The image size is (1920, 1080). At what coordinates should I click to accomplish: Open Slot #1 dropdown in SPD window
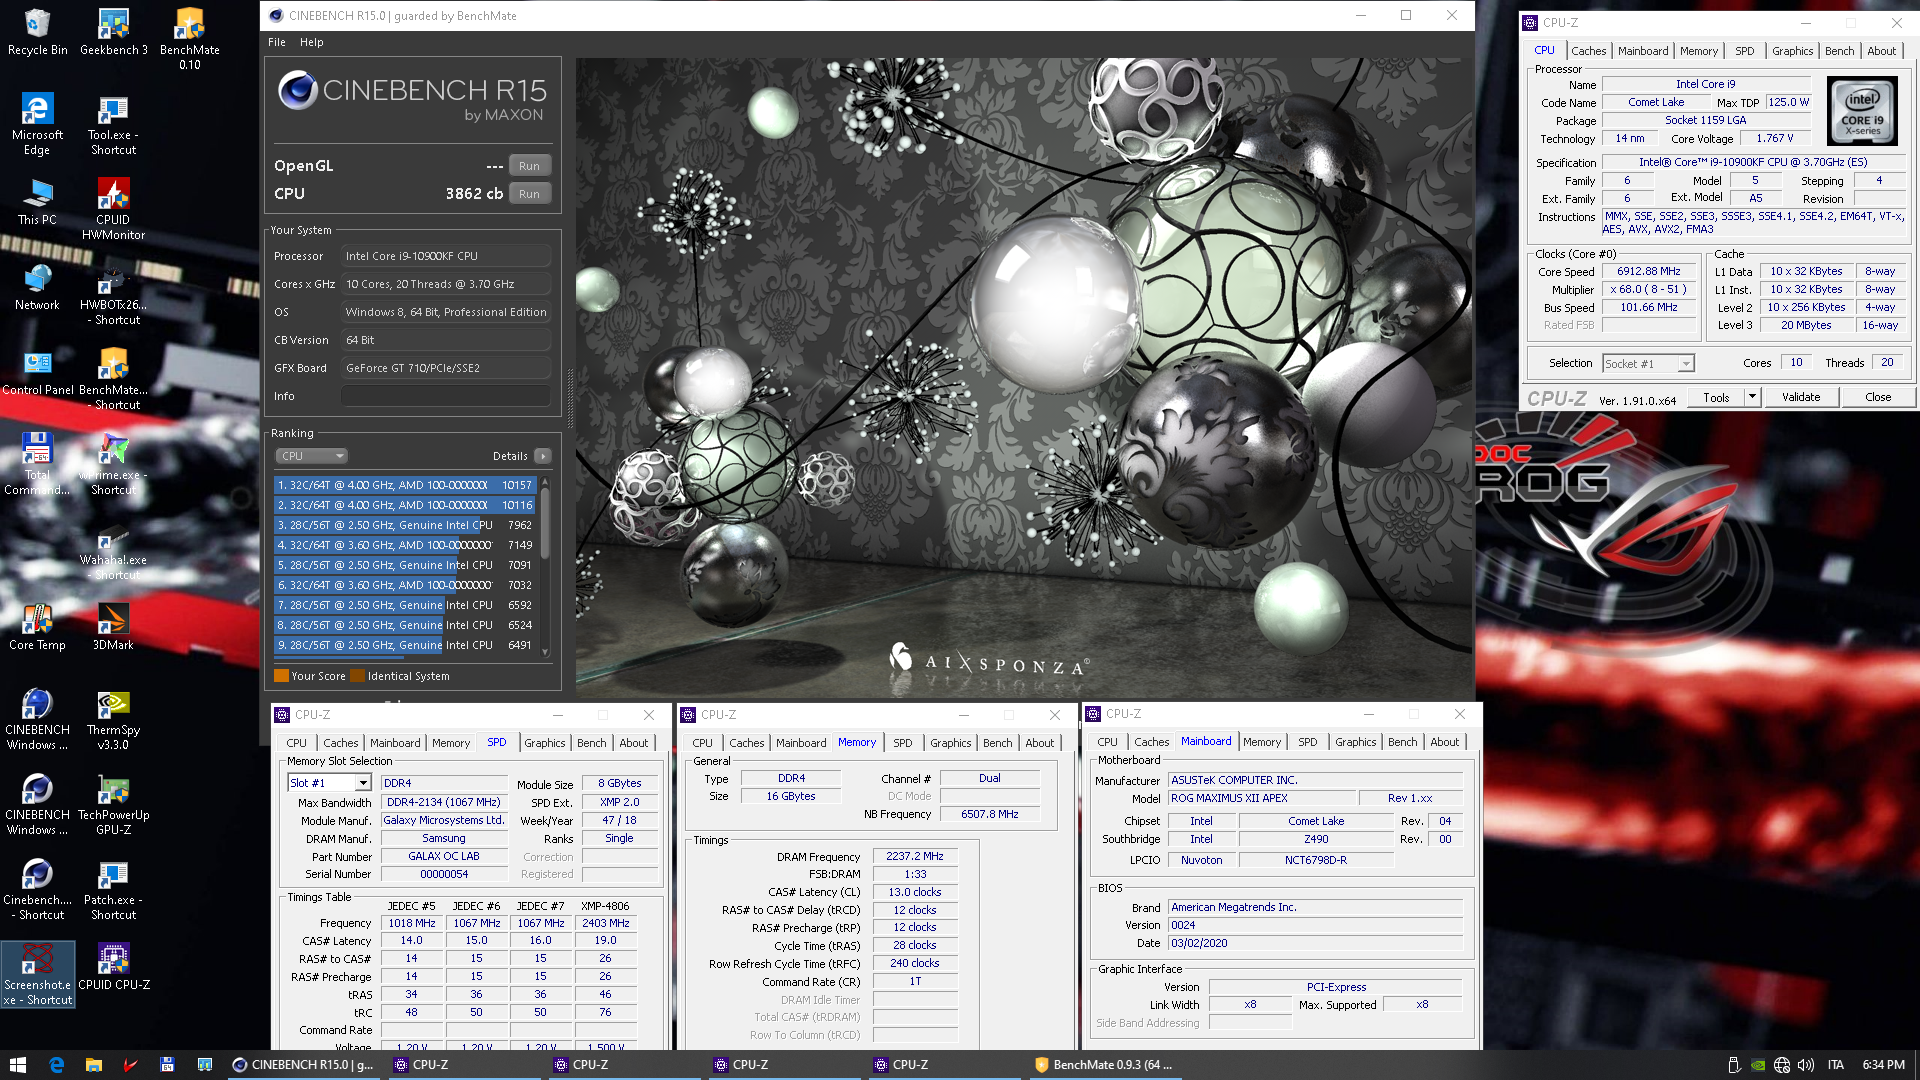click(x=329, y=783)
